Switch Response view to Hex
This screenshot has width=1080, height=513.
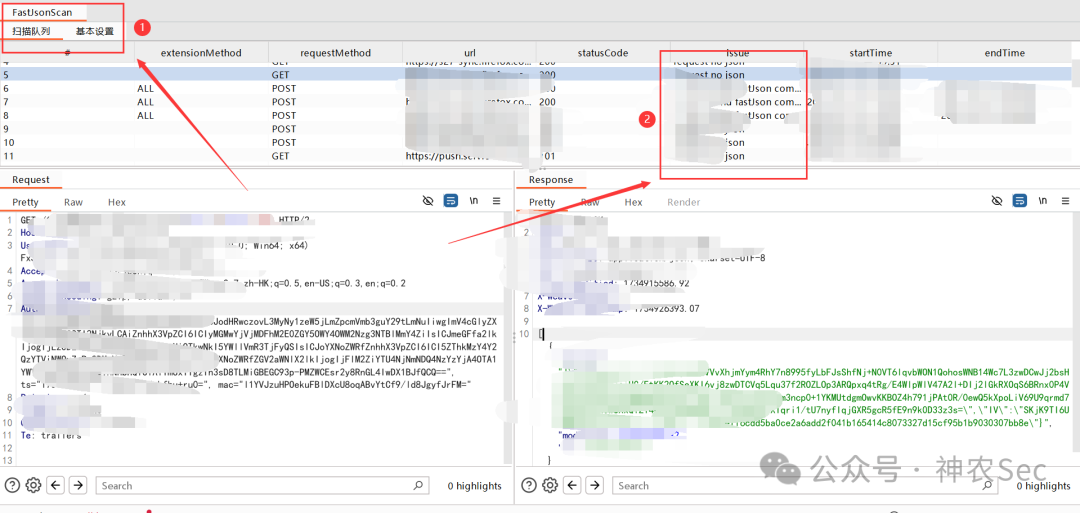coord(633,202)
